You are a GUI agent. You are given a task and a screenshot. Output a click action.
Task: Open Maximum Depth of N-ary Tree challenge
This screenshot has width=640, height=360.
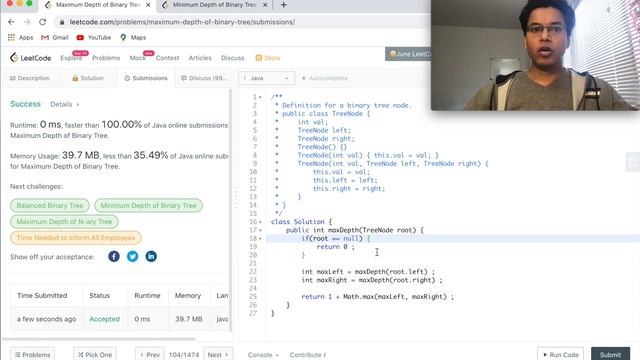click(x=64, y=222)
